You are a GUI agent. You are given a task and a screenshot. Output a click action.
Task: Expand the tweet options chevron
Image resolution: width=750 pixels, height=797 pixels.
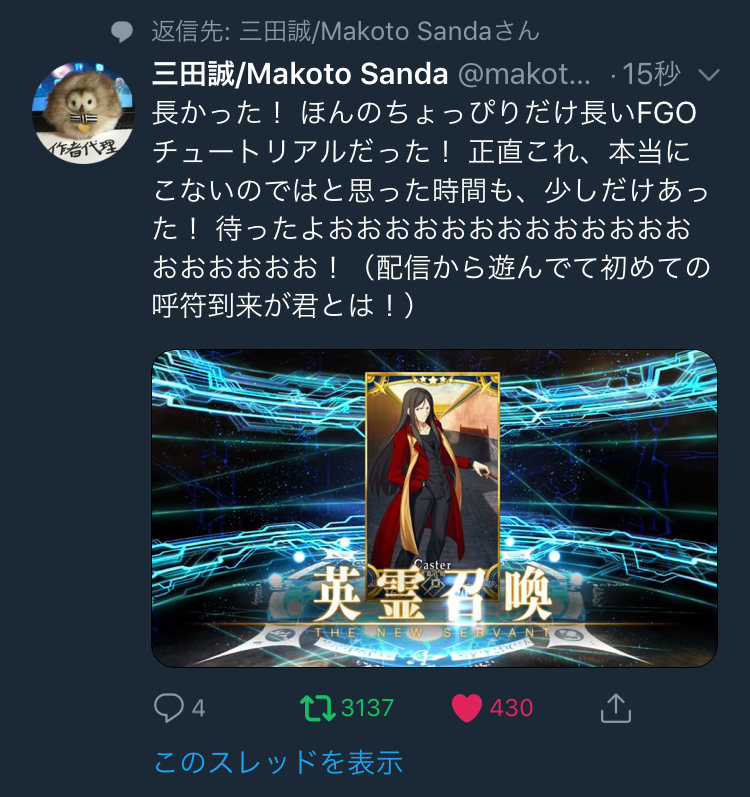709,75
